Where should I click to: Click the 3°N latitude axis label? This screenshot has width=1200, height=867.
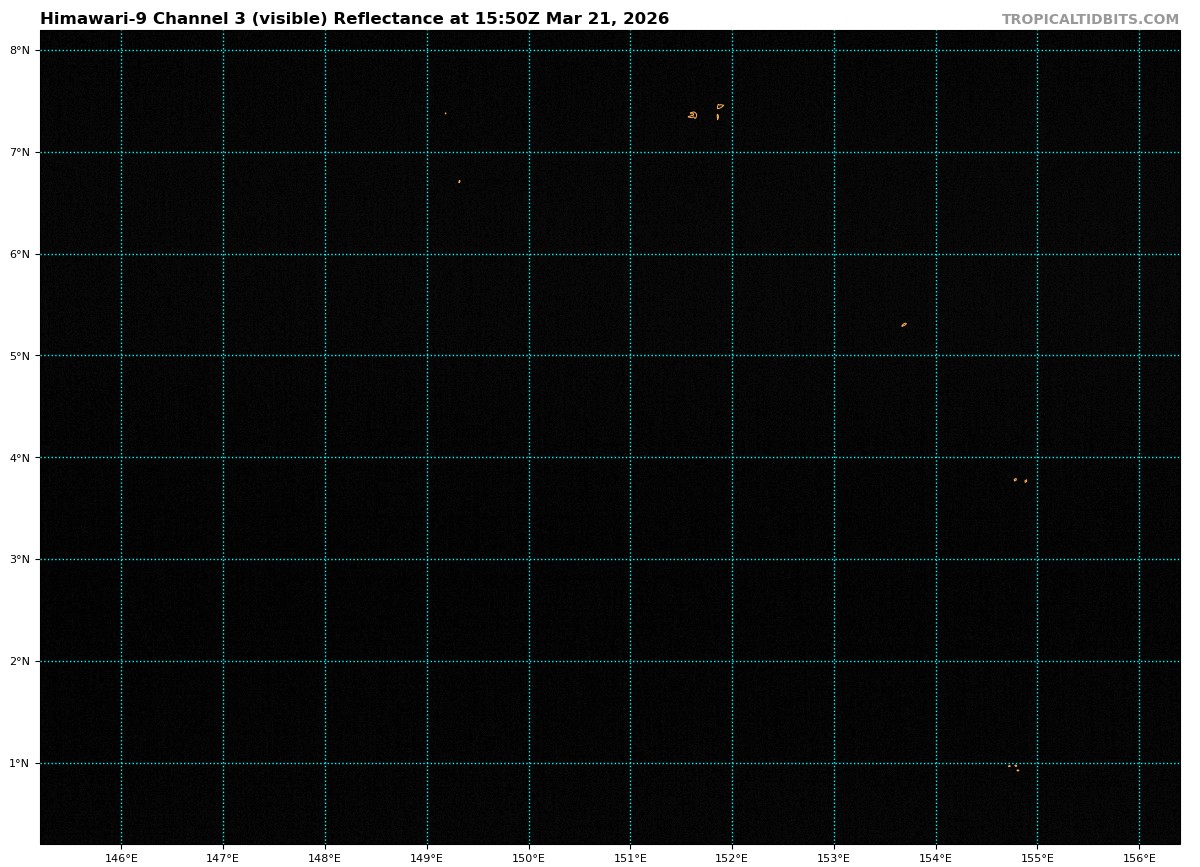20,559
